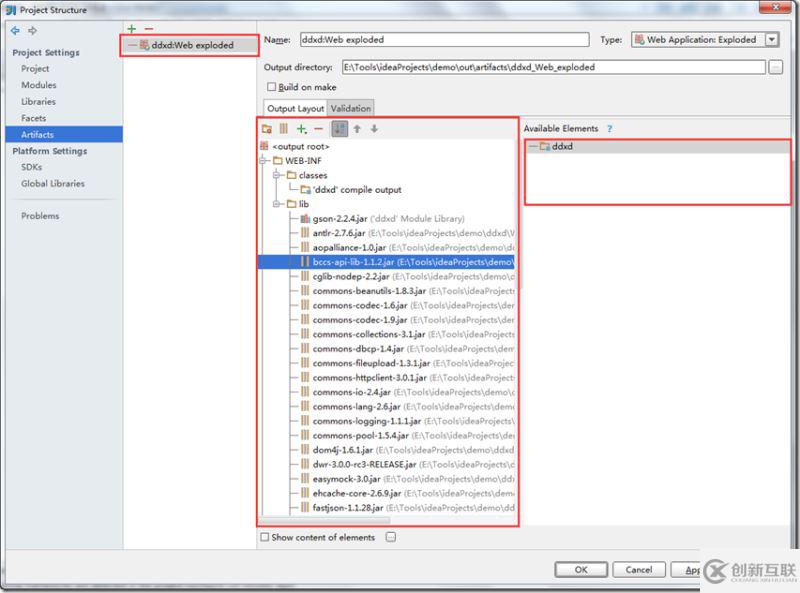Open the Available Elements help question mark
This screenshot has height=593, width=800.
[610, 129]
